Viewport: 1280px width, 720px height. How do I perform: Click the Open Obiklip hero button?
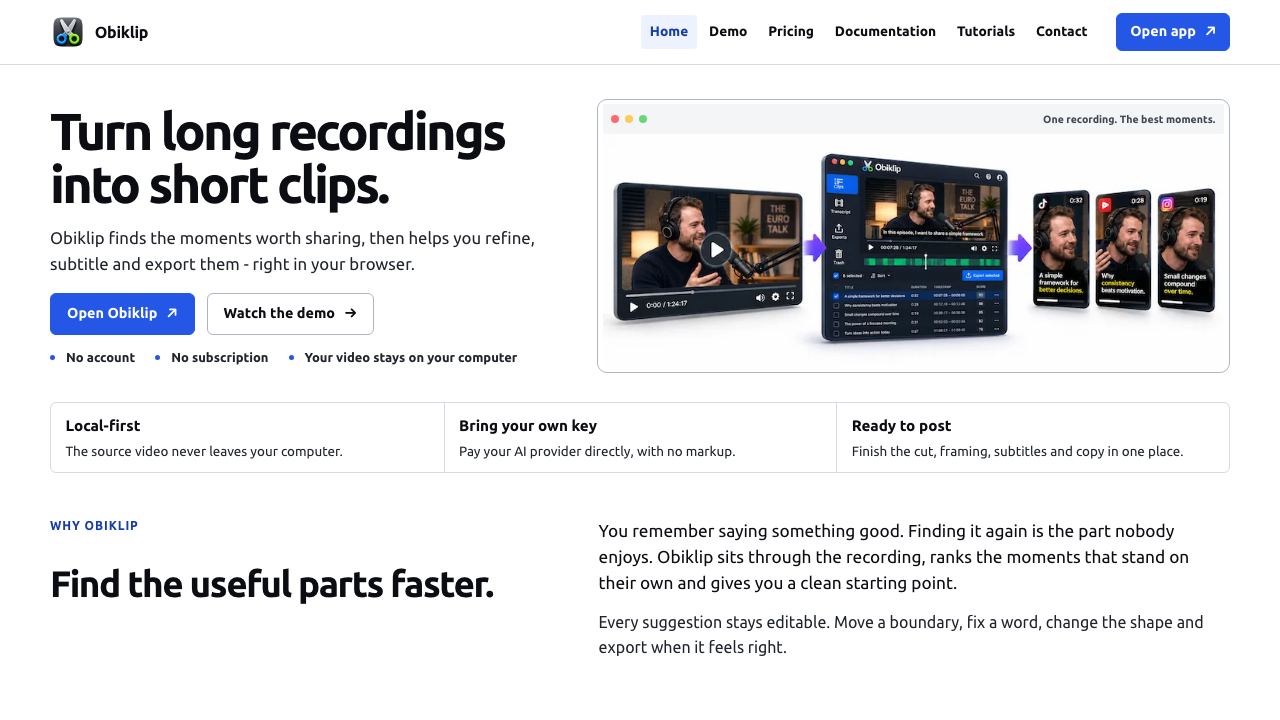pyautogui.click(x=122, y=314)
